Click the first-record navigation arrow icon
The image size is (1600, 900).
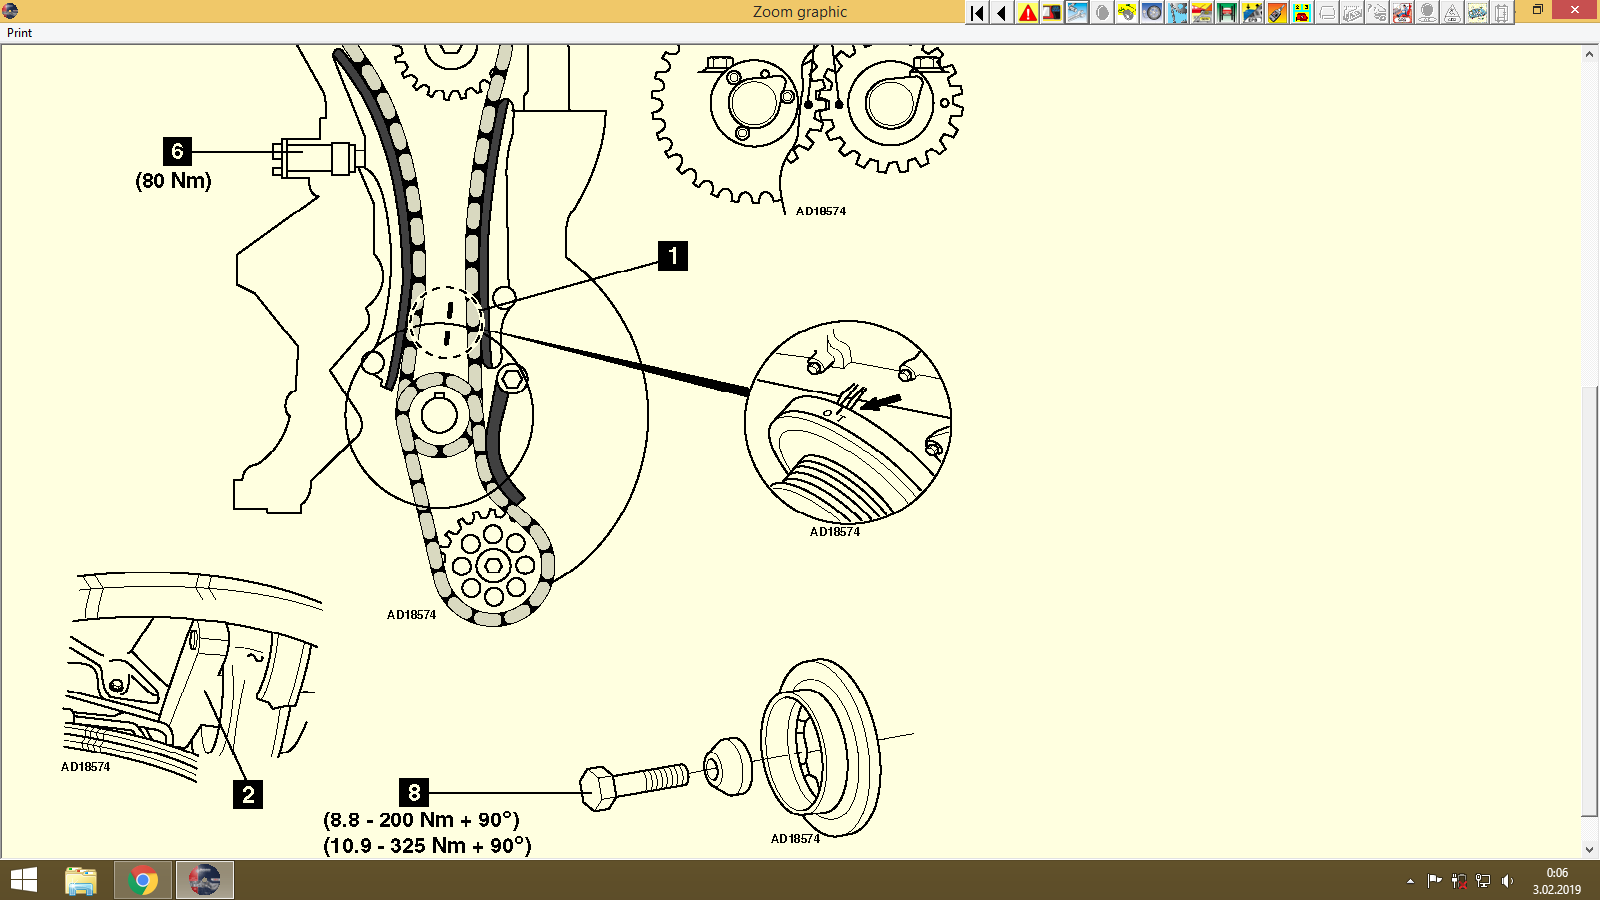pyautogui.click(x=975, y=12)
